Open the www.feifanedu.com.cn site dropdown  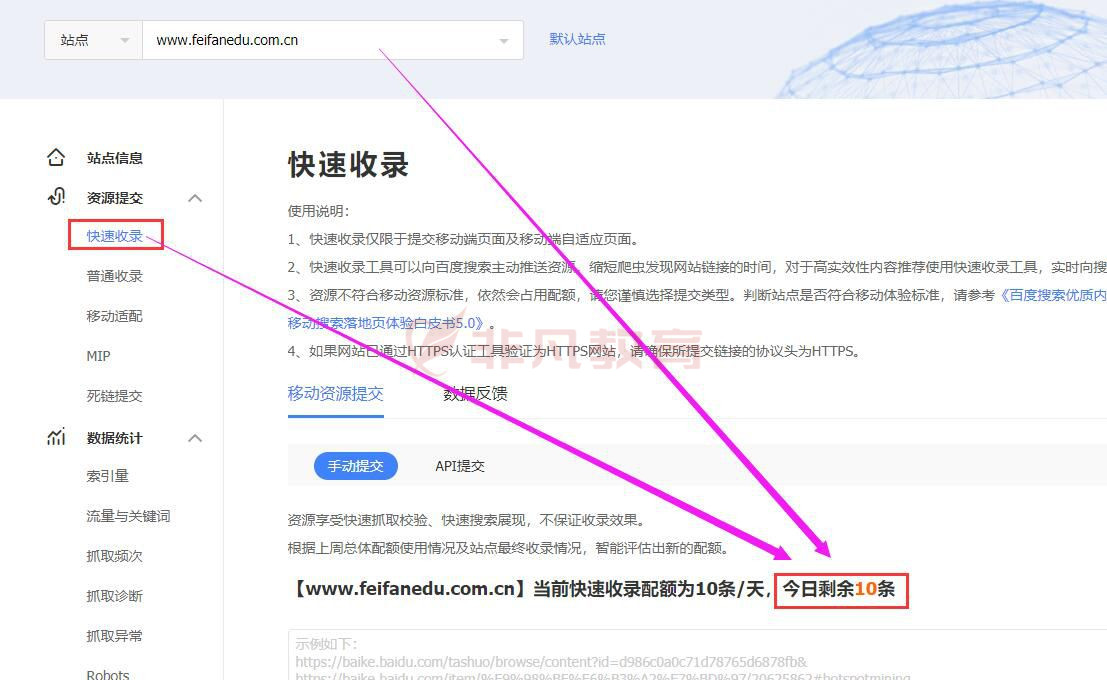click(333, 40)
